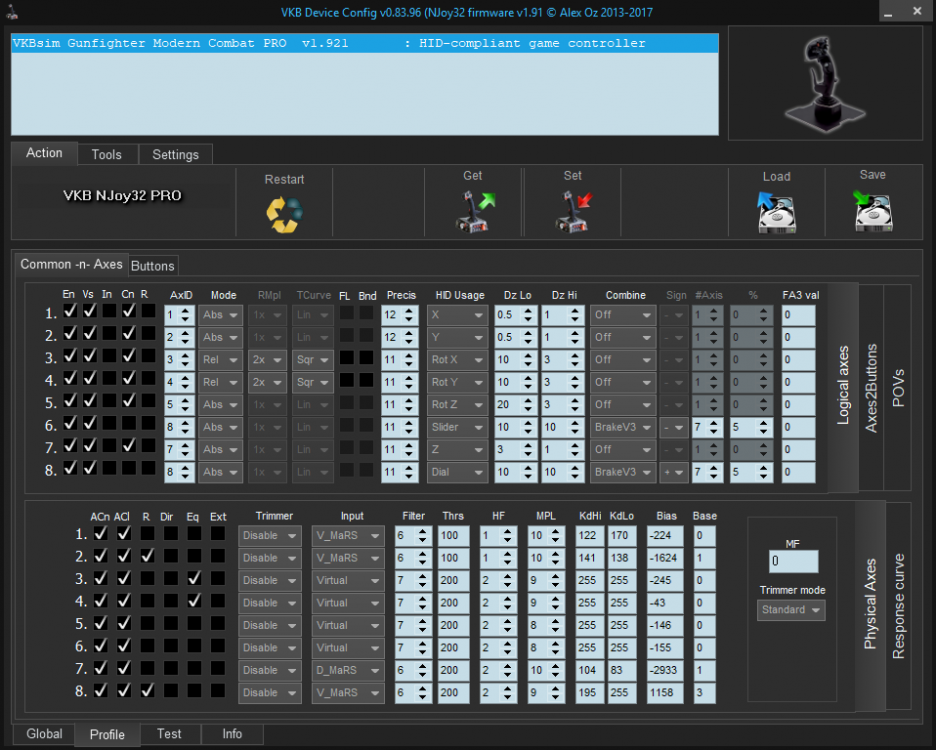Toggle the Eq checkbox for physical axis 3

click(x=194, y=579)
